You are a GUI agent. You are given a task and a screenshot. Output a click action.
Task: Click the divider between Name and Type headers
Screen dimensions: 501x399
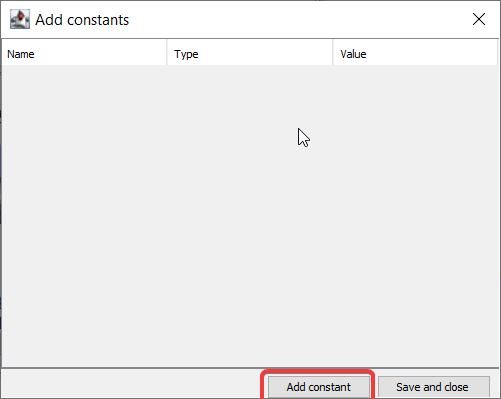[167, 53]
